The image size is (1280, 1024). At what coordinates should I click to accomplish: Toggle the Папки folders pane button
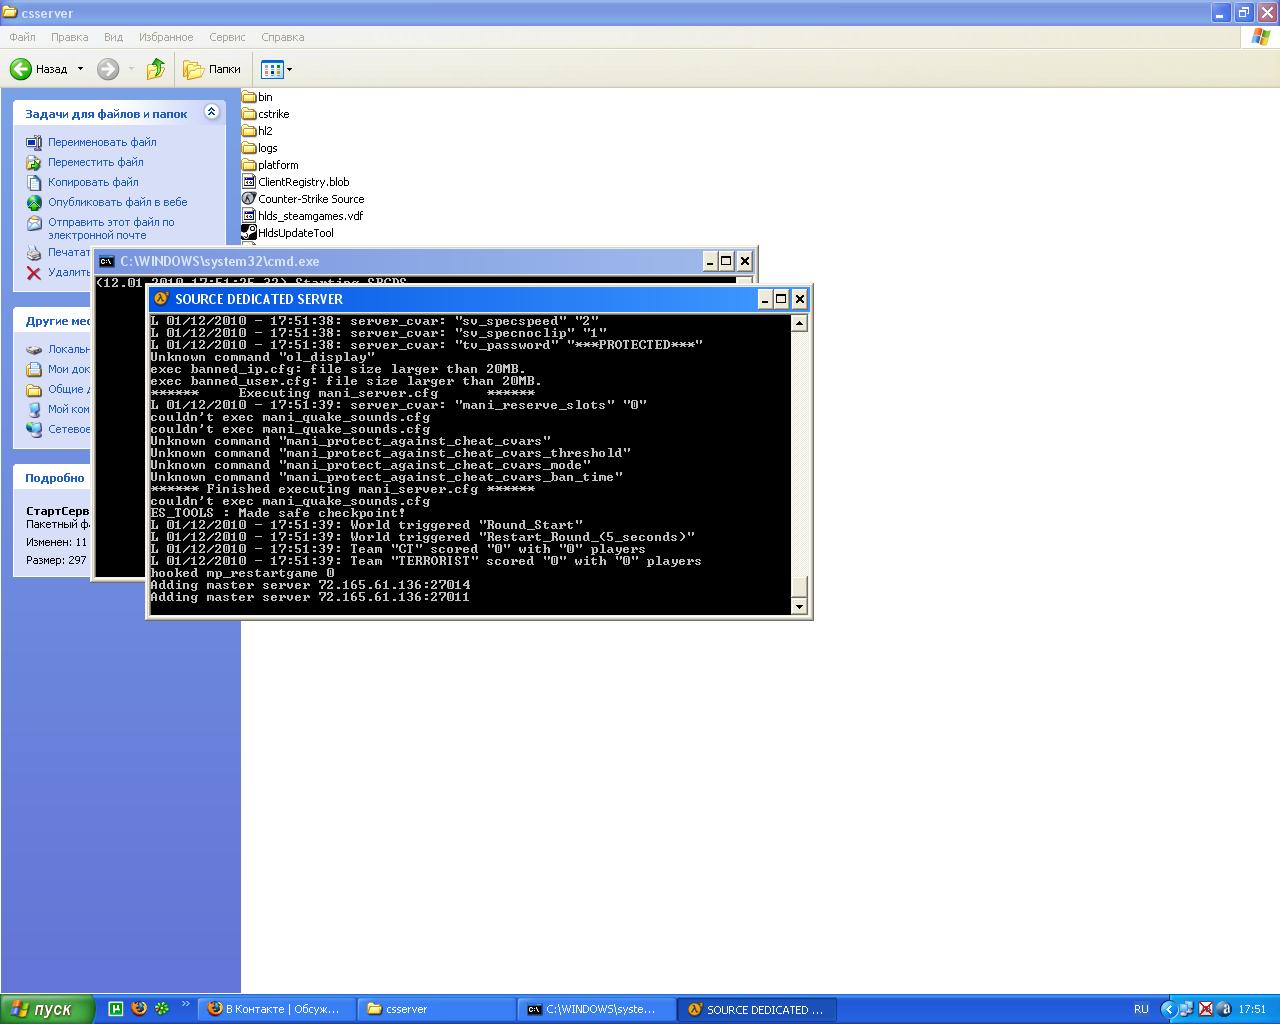click(x=213, y=69)
